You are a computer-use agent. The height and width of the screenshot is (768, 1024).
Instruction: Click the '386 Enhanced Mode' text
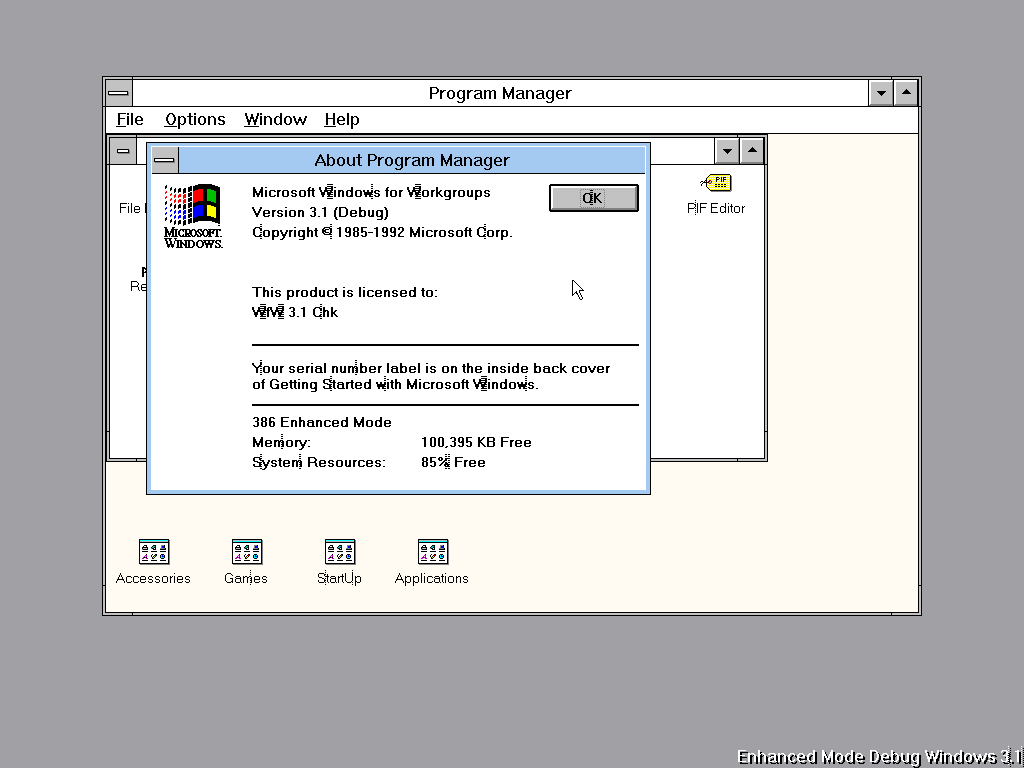322,423
